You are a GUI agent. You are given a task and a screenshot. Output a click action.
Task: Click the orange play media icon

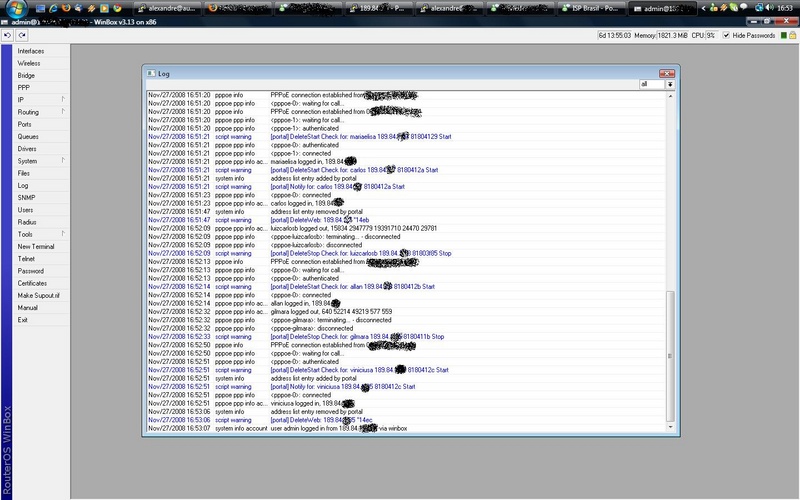pos(104,8)
